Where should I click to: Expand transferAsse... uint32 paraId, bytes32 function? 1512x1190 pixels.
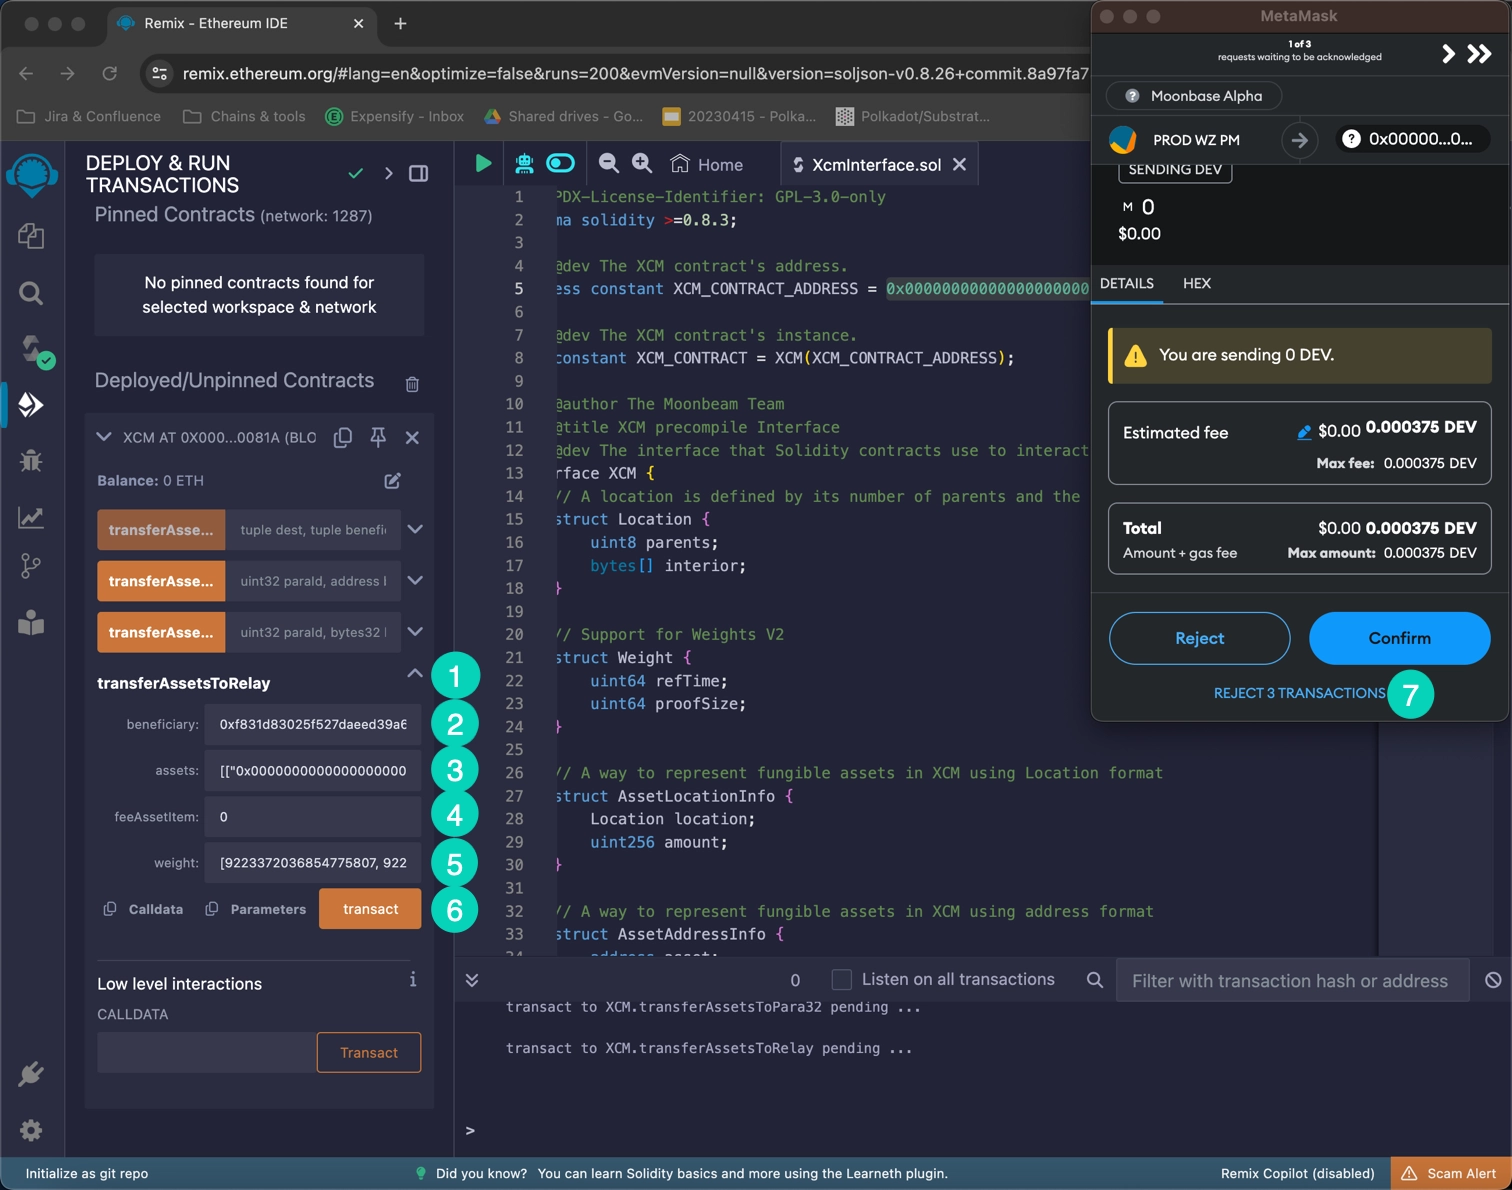[x=415, y=631]
